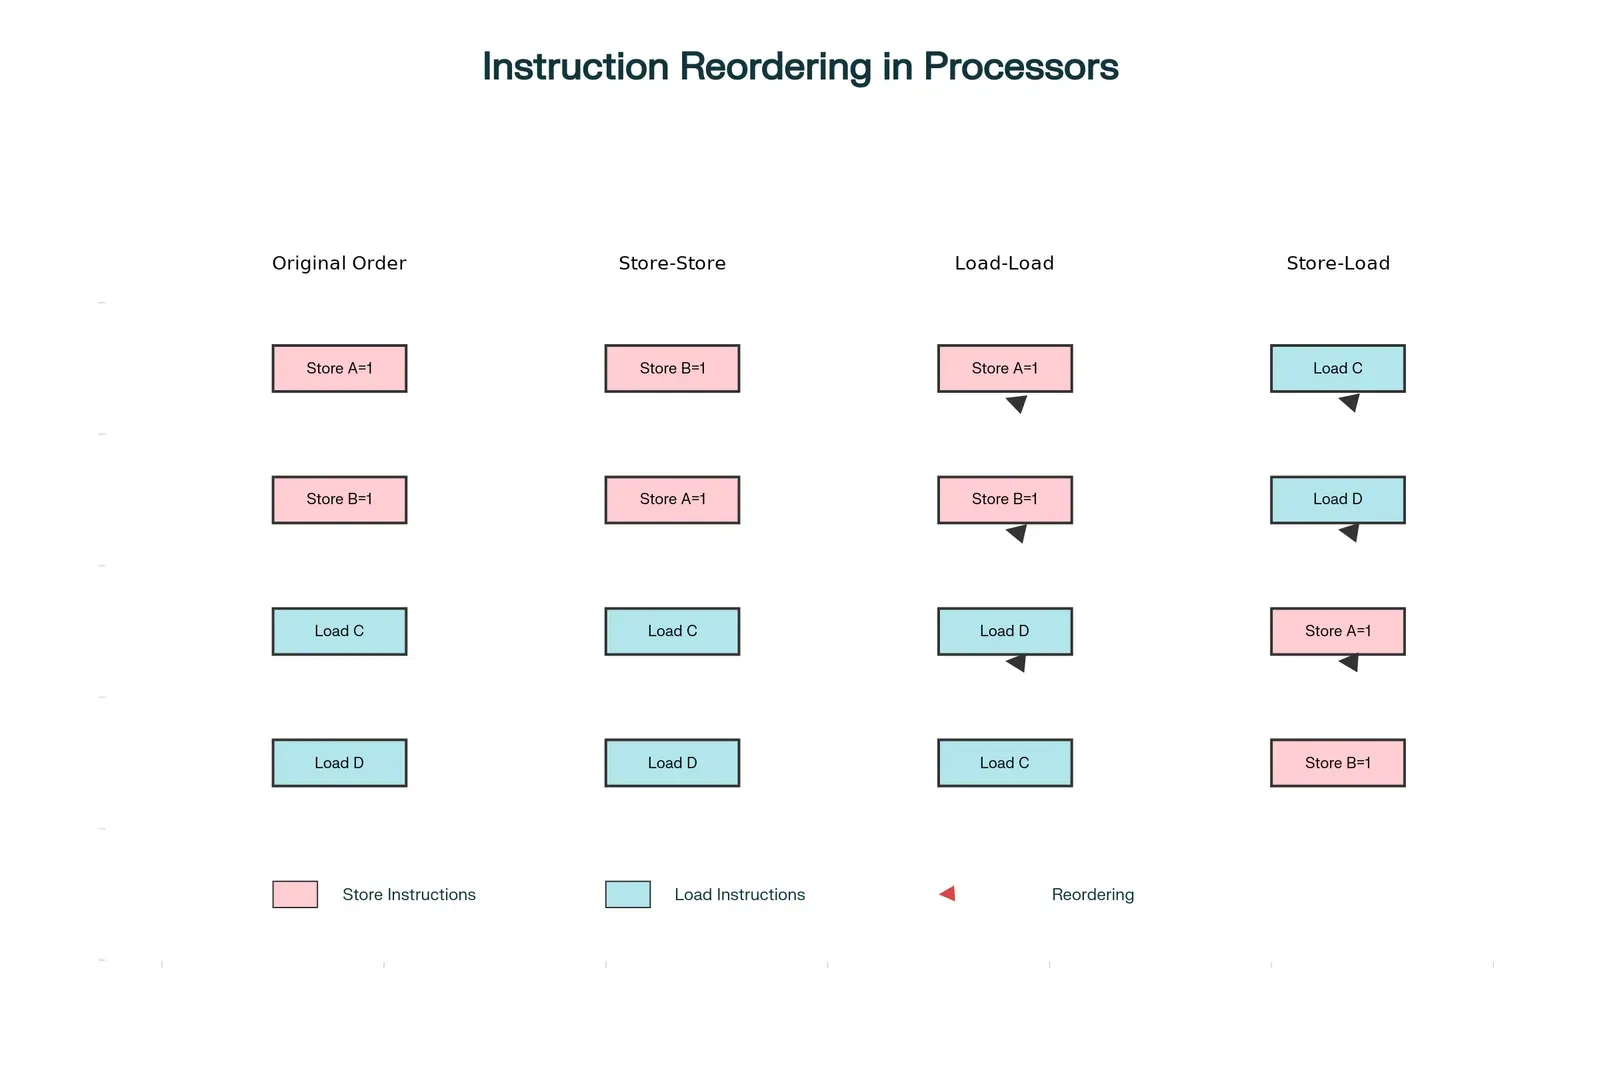Click the arrow below Store-Load Load C

pyautogui.click(x=1349, y=403)
